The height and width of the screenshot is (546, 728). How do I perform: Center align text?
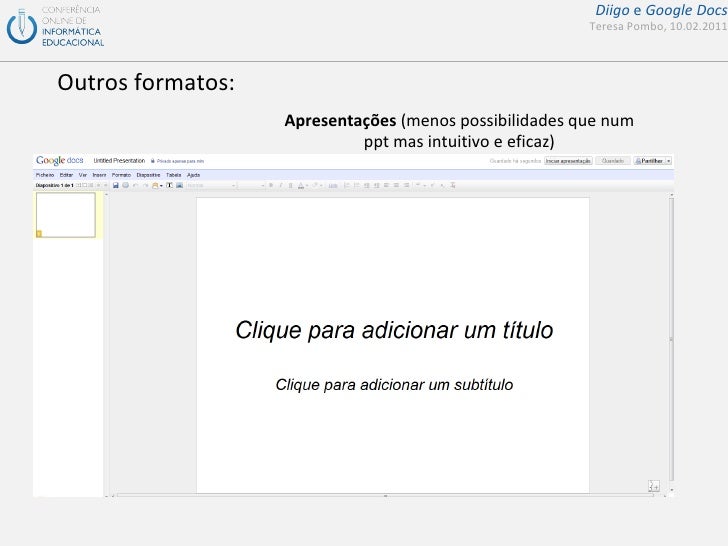tap(396, 185)
